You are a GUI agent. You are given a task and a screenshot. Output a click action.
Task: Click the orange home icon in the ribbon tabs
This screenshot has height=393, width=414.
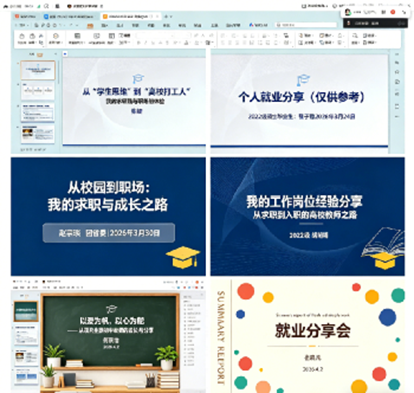coord(90,25)
